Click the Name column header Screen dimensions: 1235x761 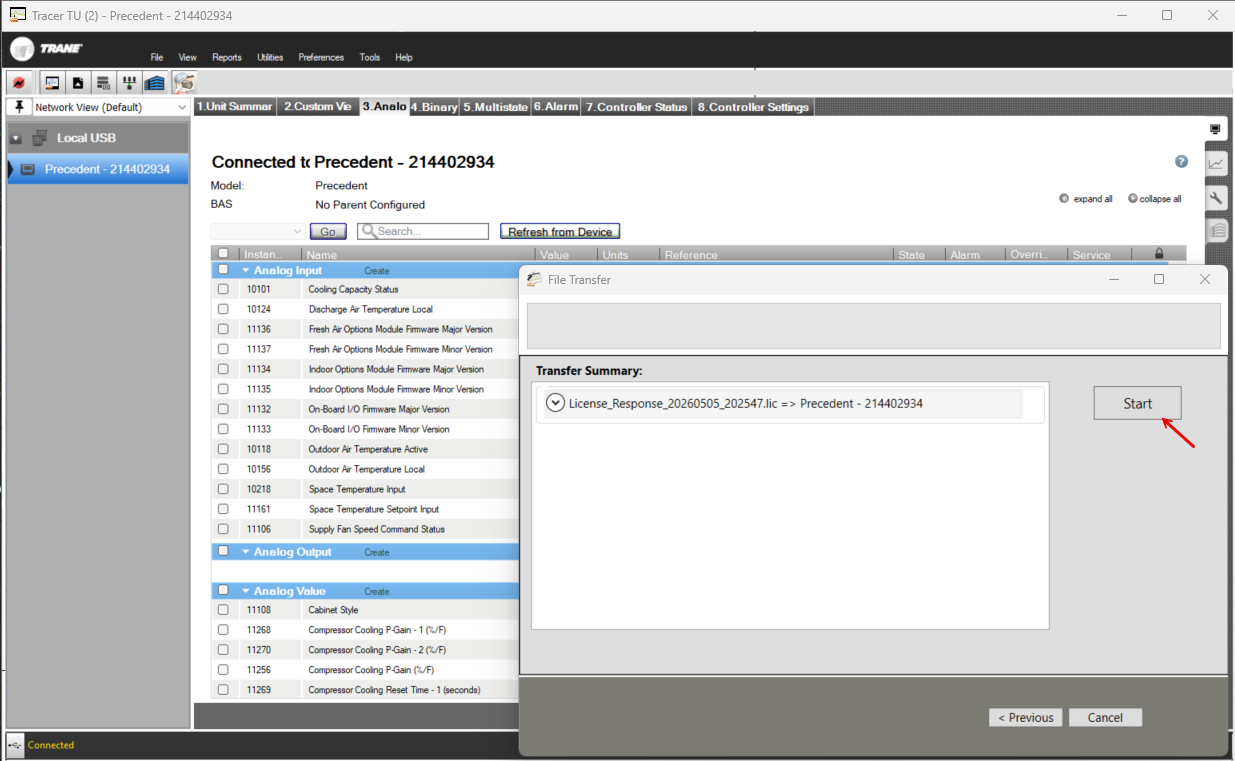pos(419,254)
